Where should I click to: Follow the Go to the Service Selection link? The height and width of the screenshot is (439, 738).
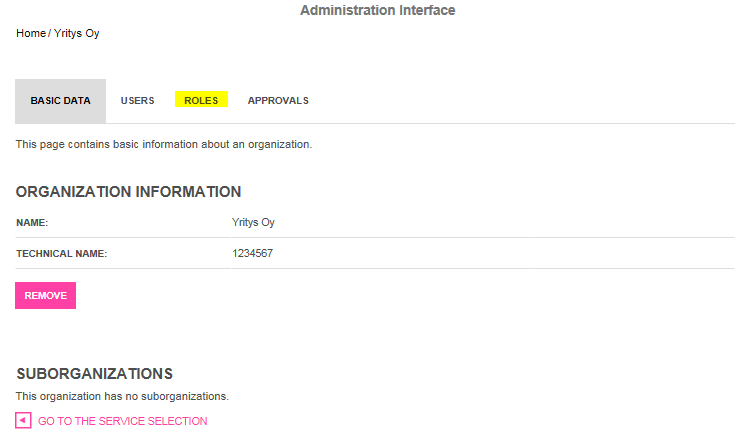click(122, 421)
